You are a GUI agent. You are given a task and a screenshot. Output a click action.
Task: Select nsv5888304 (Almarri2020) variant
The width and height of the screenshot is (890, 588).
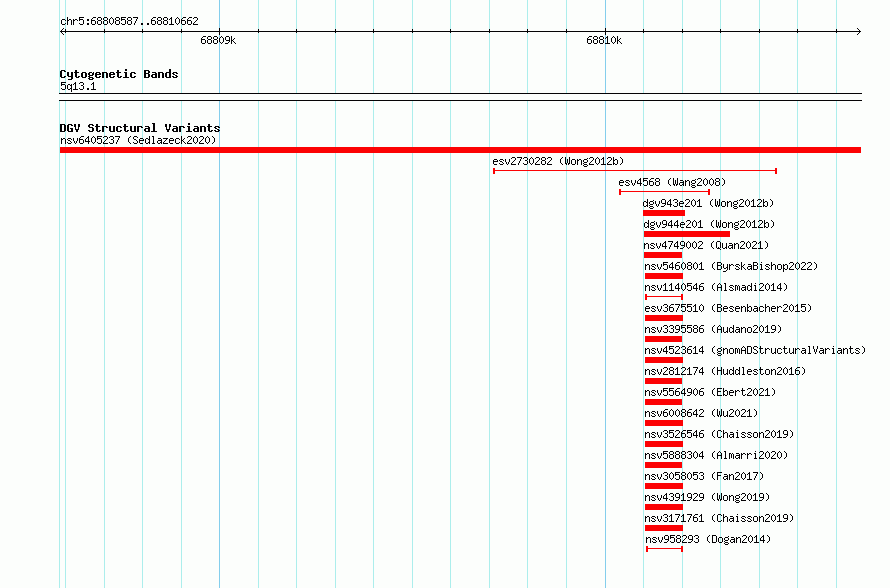click(716, 455)
